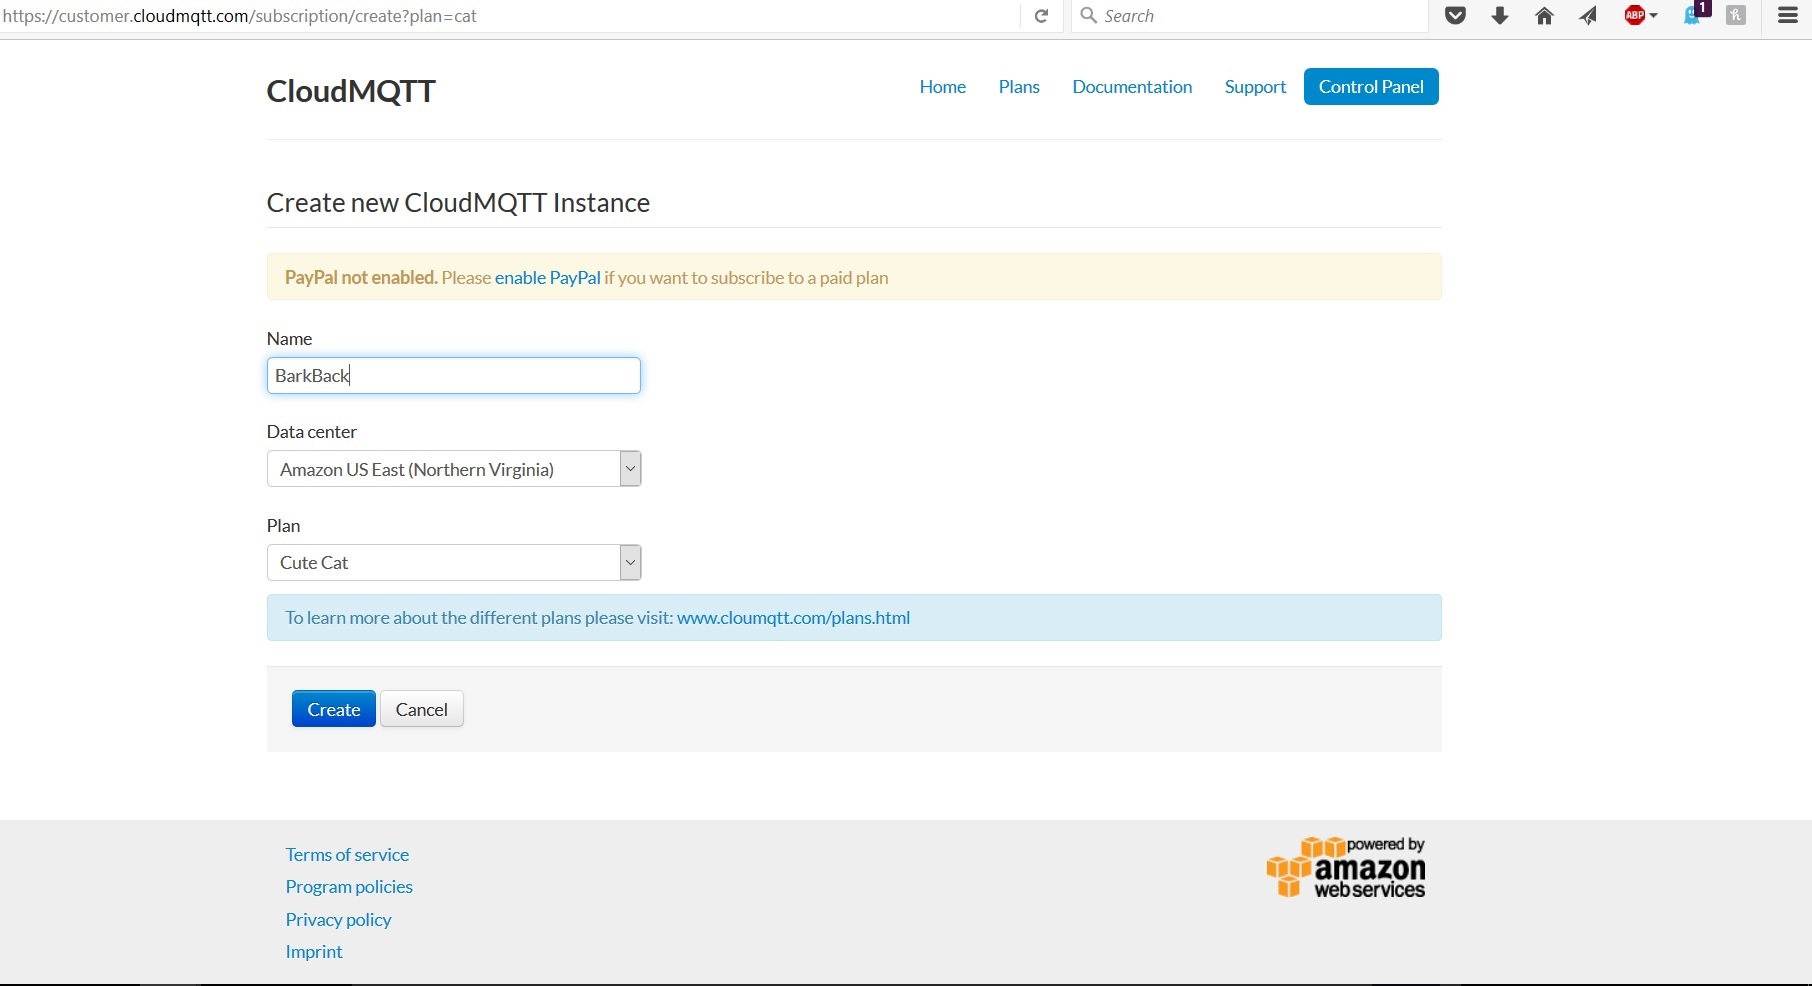Open the Pocket save icon
The image size is (1812, 986).
(x=1456, y=16)
